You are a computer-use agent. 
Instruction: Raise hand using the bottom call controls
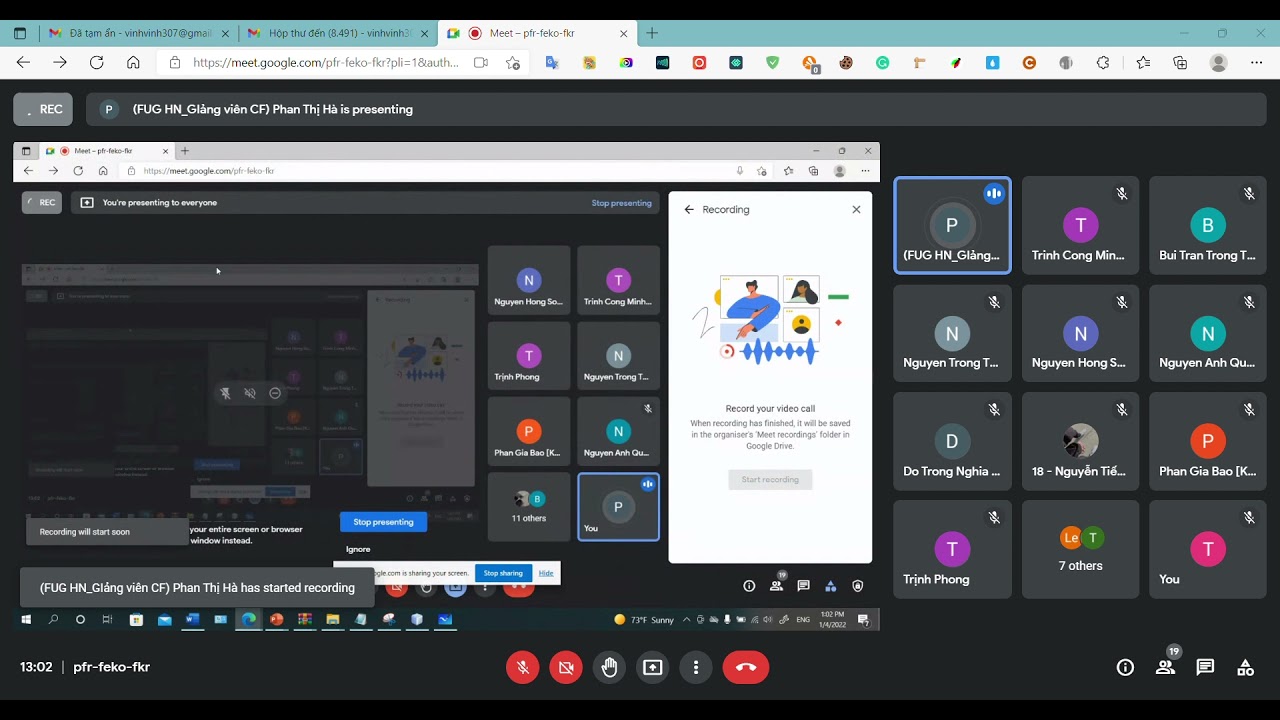point(609,667)
